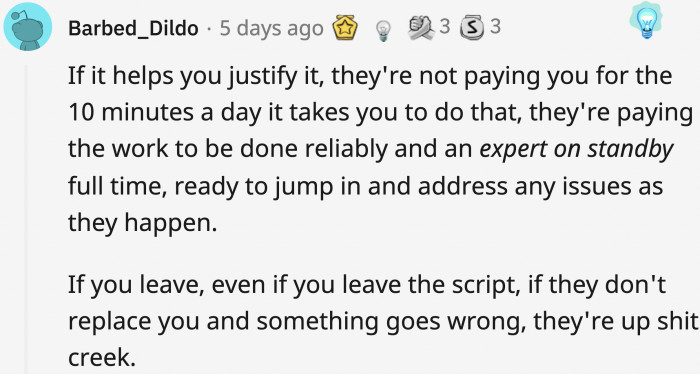The image size is (700, 374).
Task: Click the silver S award icon
Action: (472, 27)
